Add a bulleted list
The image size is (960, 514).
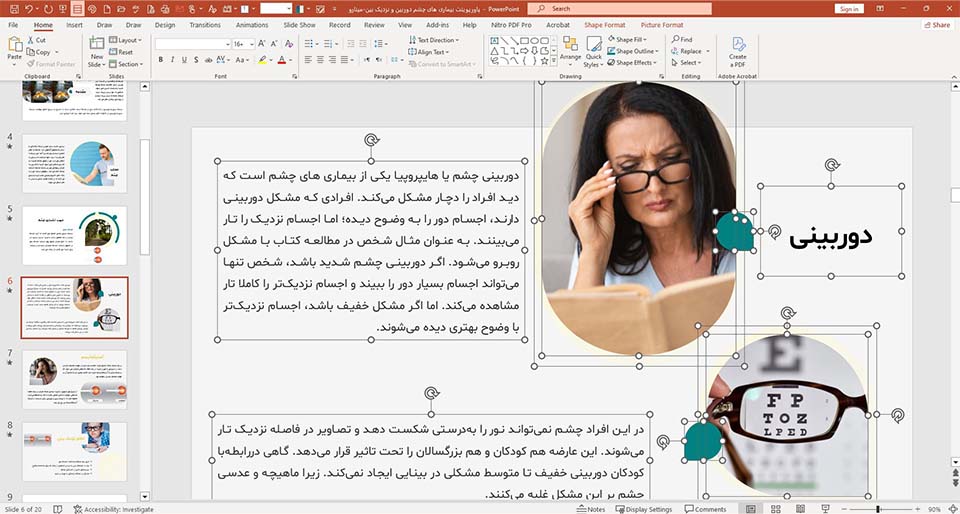pos(310,44)
